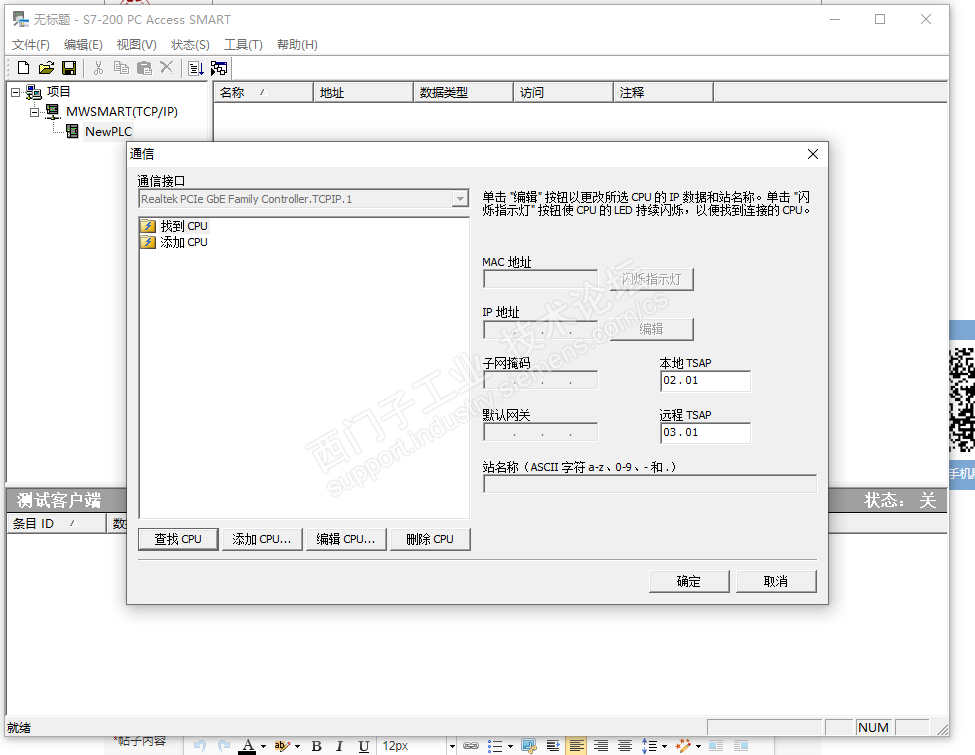Click the 数据类型 column header
This screenshot has height=755, width=975.
tap(463, 93)
